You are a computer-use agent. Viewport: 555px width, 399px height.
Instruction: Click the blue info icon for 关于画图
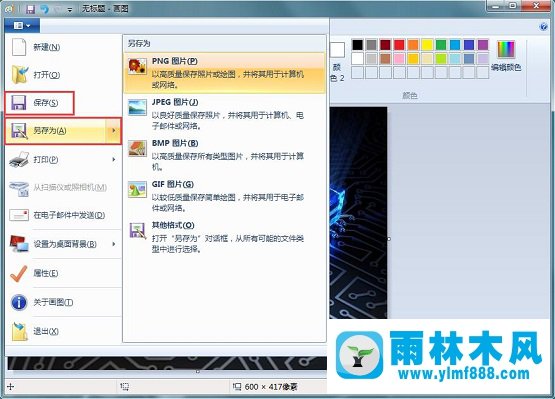pos(19,302)
